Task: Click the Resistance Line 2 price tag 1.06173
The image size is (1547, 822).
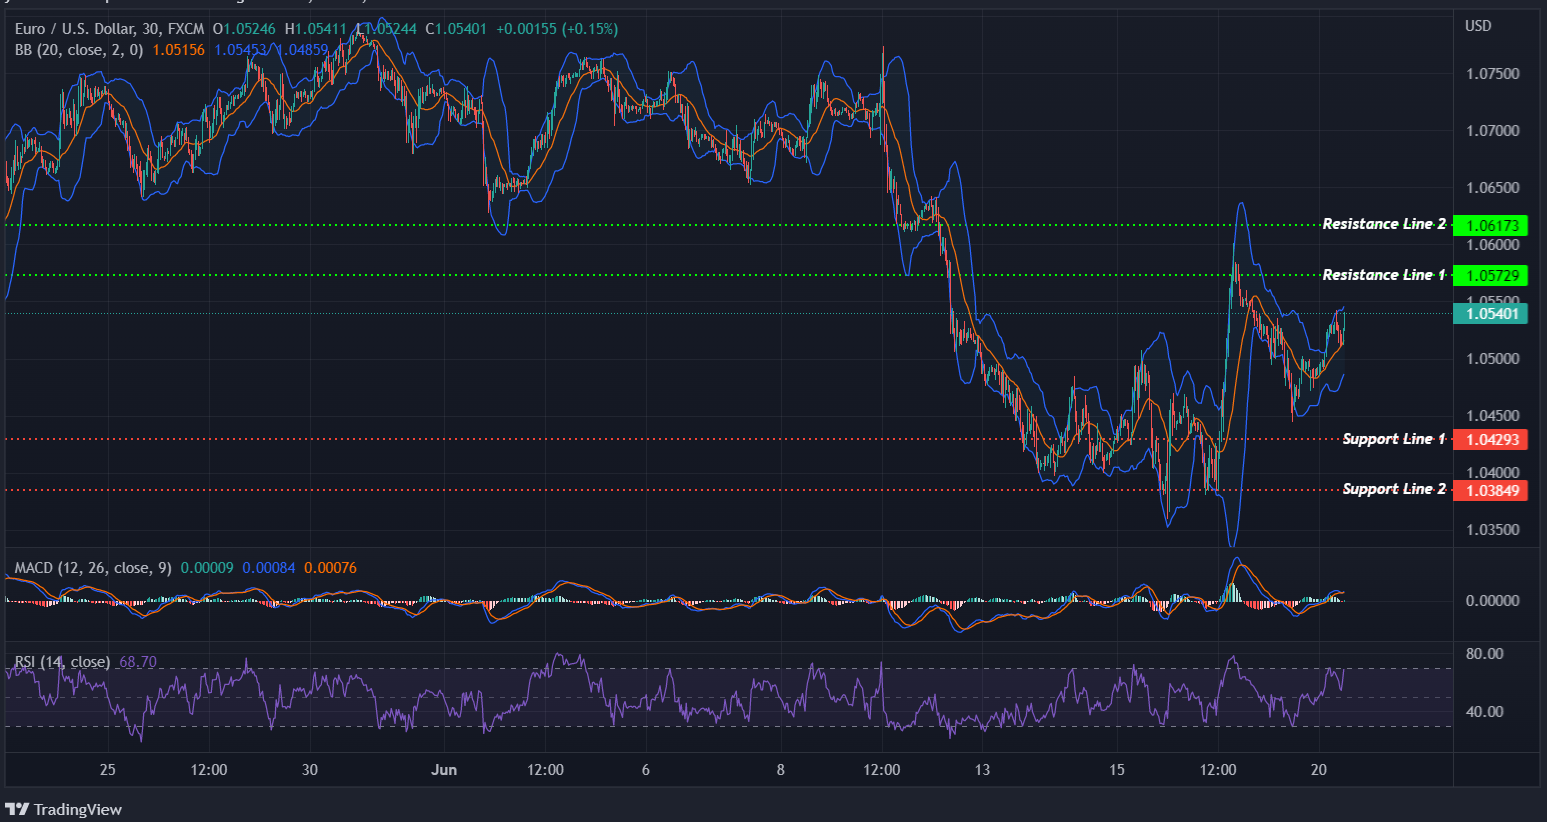Action: 1491,225
